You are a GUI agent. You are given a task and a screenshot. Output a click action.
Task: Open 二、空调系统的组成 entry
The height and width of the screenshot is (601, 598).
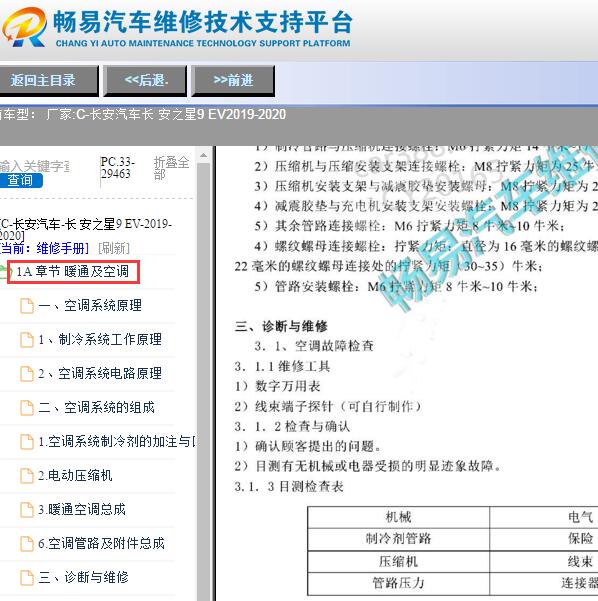97,407
